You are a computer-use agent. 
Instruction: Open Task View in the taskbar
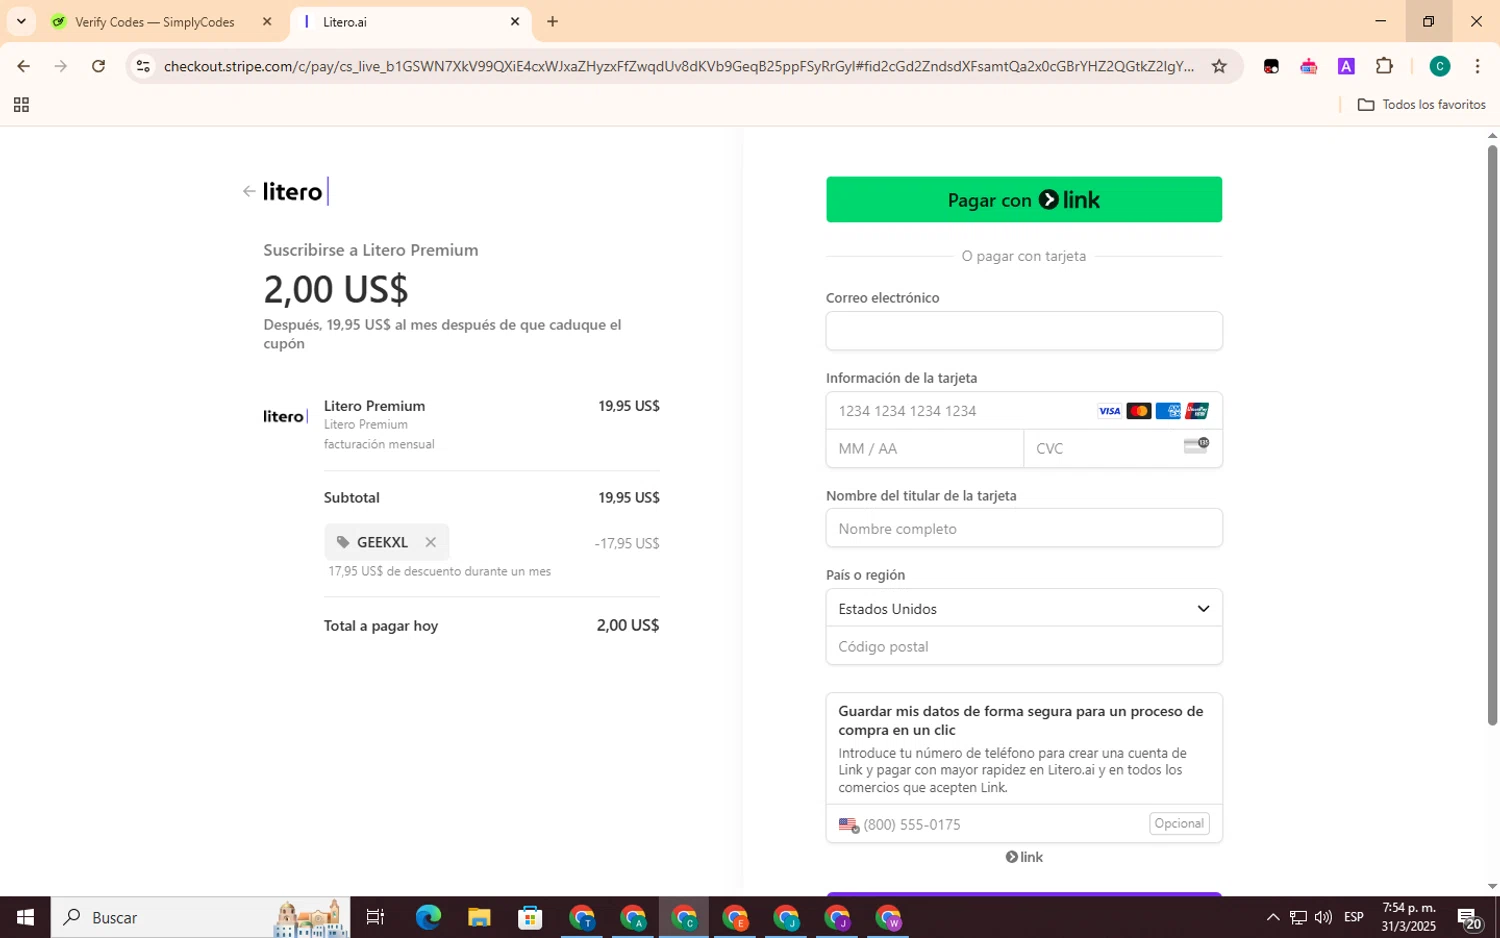(x=375, y=917)
